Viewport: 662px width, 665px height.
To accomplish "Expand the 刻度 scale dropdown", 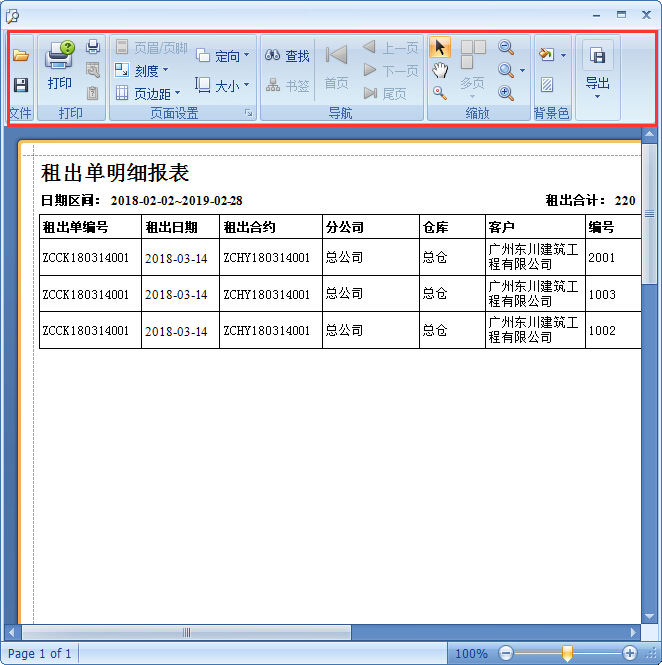I will click(141, 71).
